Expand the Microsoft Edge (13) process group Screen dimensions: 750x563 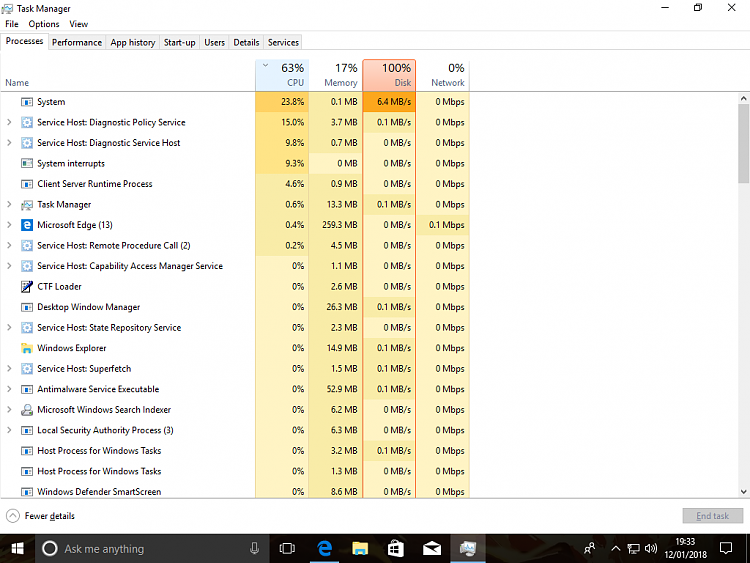pos(9,225)
